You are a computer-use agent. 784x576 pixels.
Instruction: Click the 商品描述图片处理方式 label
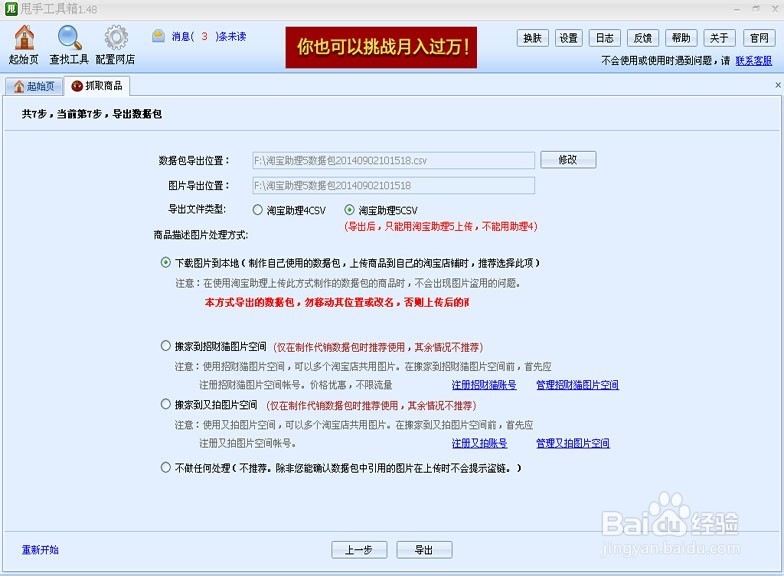[201, 234]
